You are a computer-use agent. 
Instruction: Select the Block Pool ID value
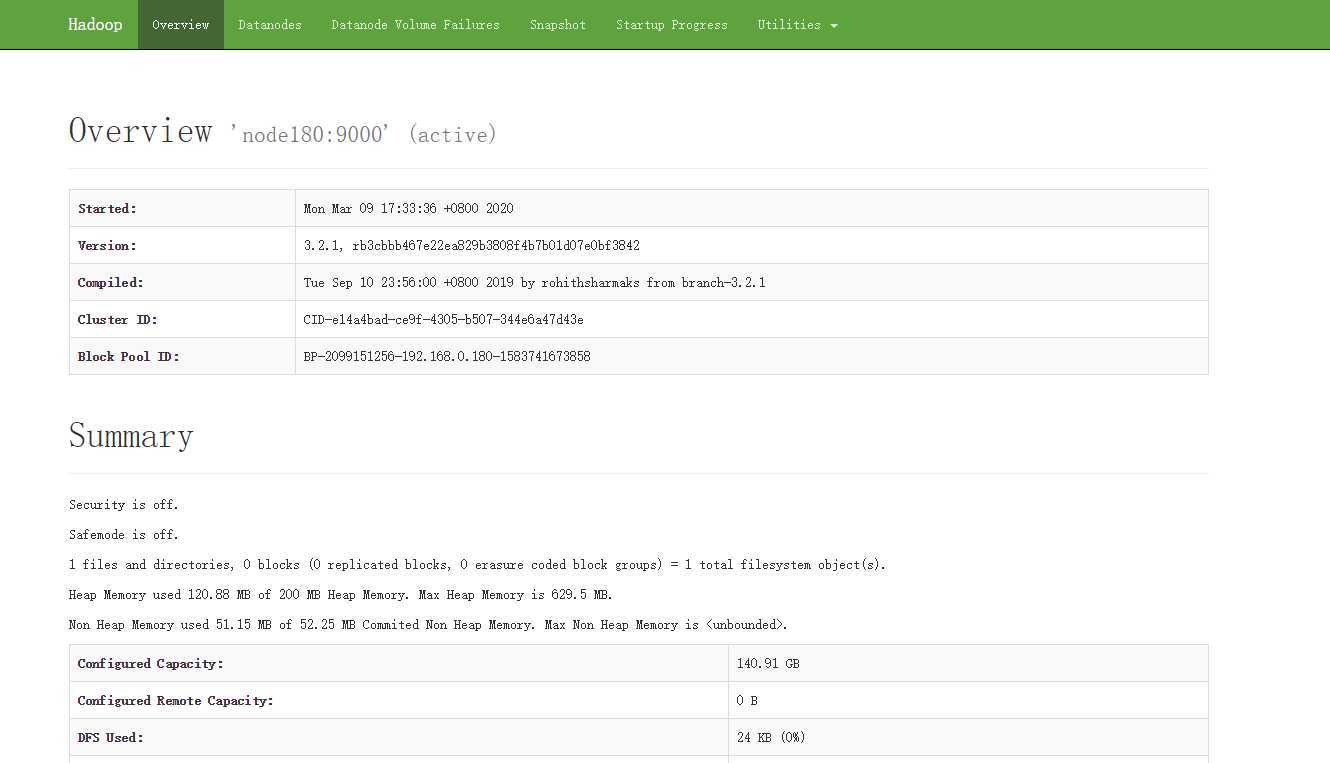447,356
